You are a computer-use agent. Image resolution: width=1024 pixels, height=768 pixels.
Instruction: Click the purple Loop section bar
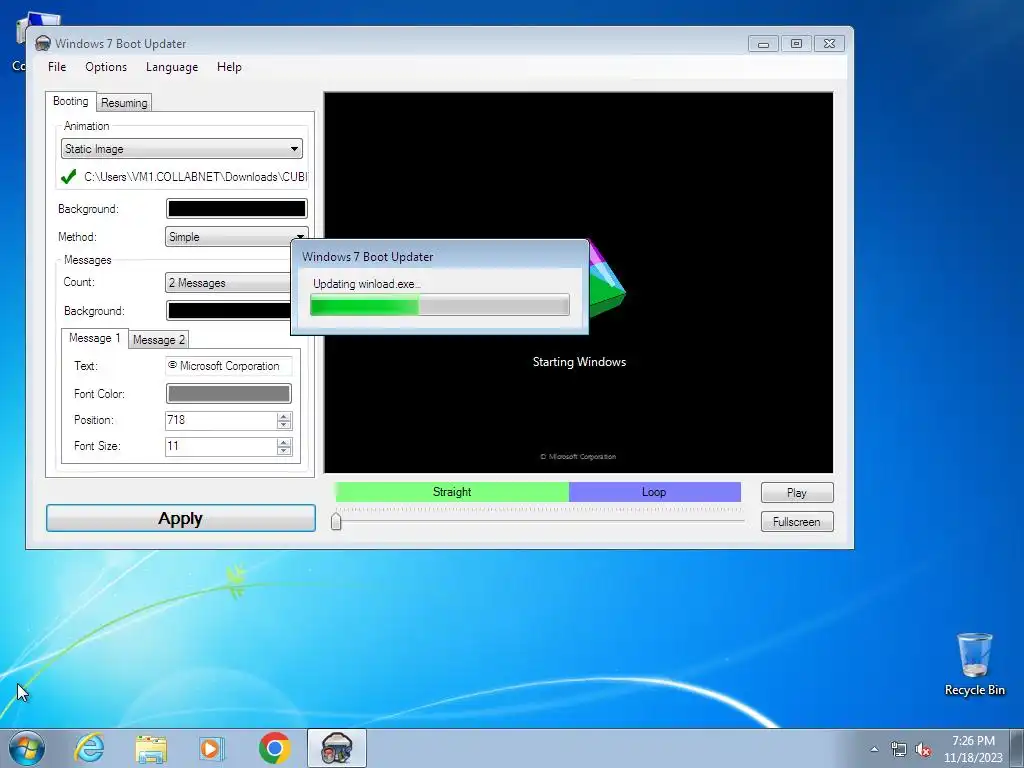coord(654,492)
